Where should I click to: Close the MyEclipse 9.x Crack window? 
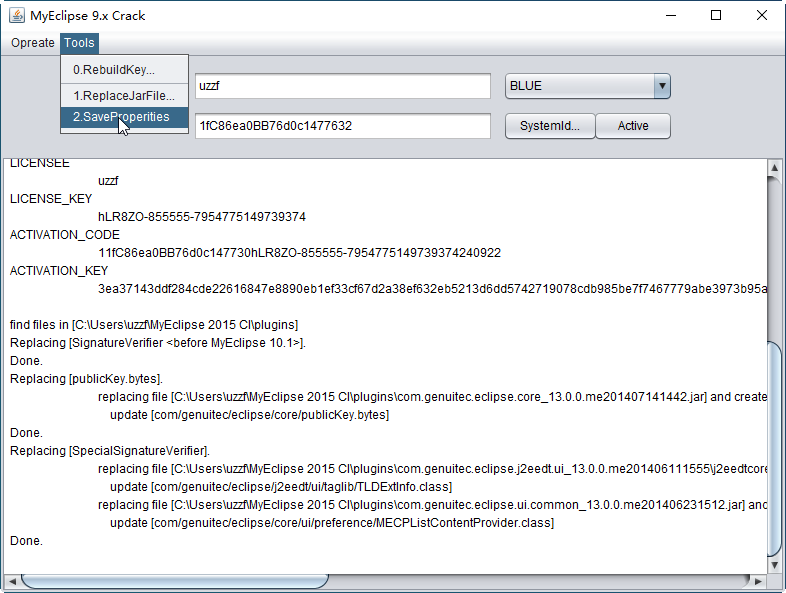(762, 15)
